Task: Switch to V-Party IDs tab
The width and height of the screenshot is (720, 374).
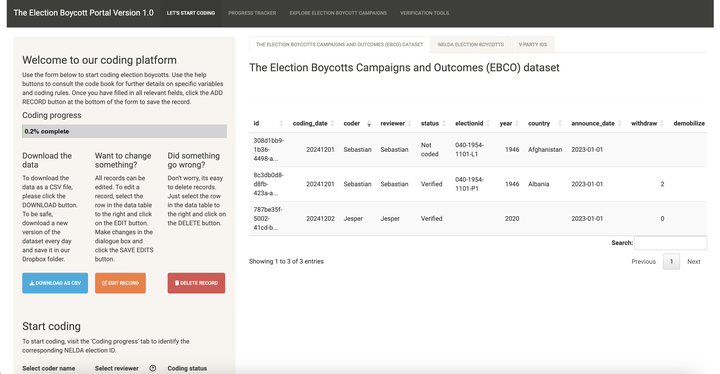Action: click(533, 45)
